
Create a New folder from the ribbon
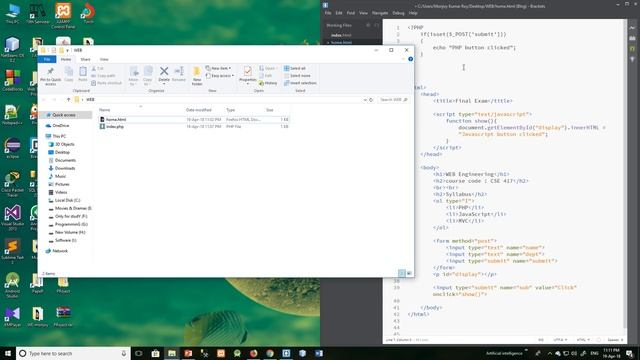(197, 76)
